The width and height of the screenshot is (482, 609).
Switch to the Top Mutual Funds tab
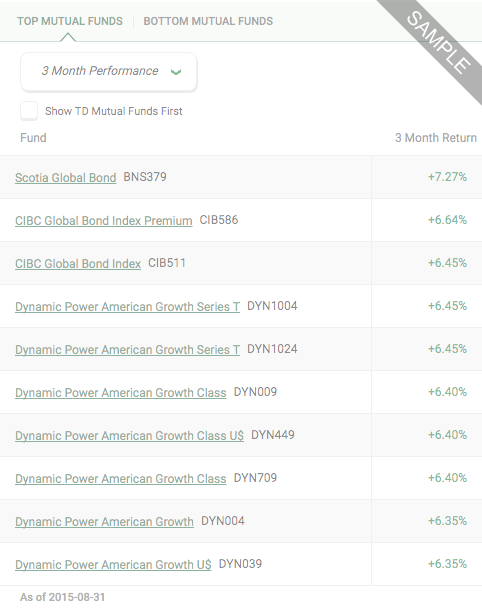tap(70, 21)
